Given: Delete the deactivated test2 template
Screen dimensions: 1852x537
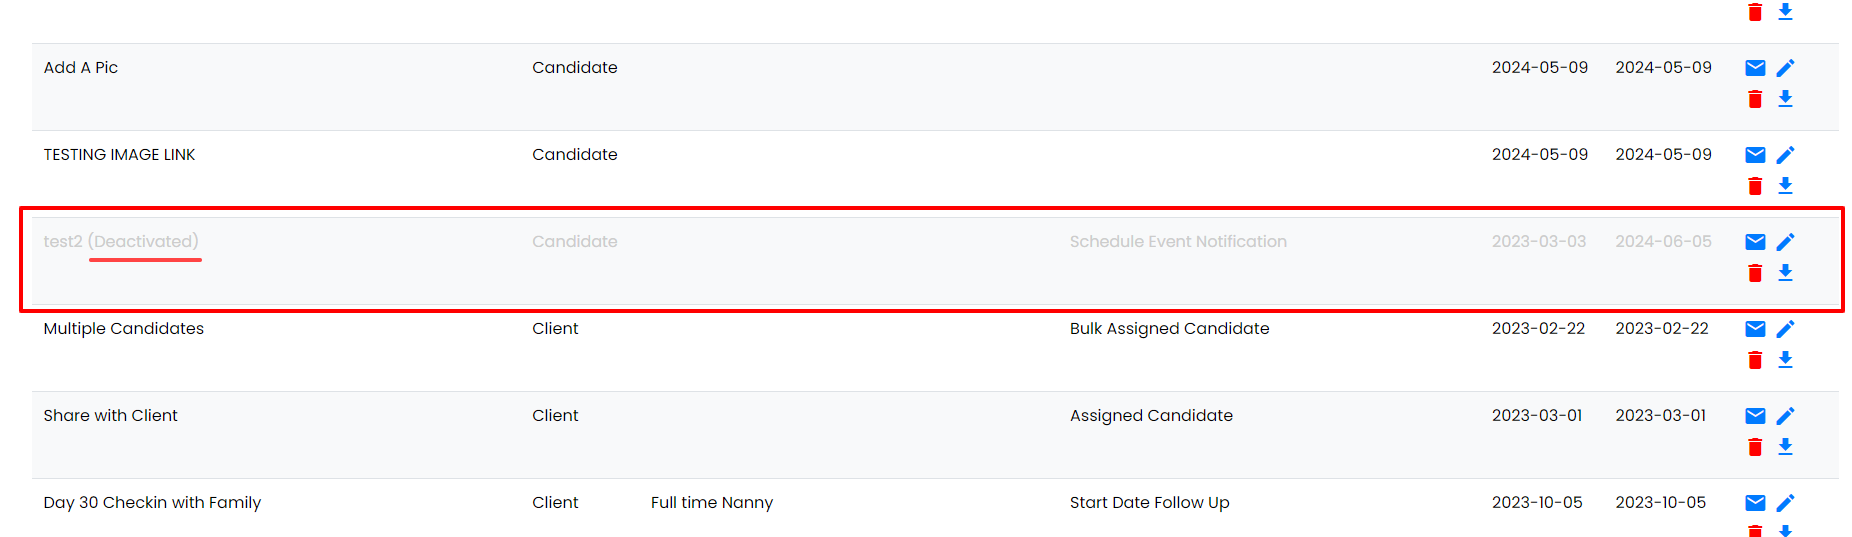Looking at the screenshot, I should click(1755, 273).
